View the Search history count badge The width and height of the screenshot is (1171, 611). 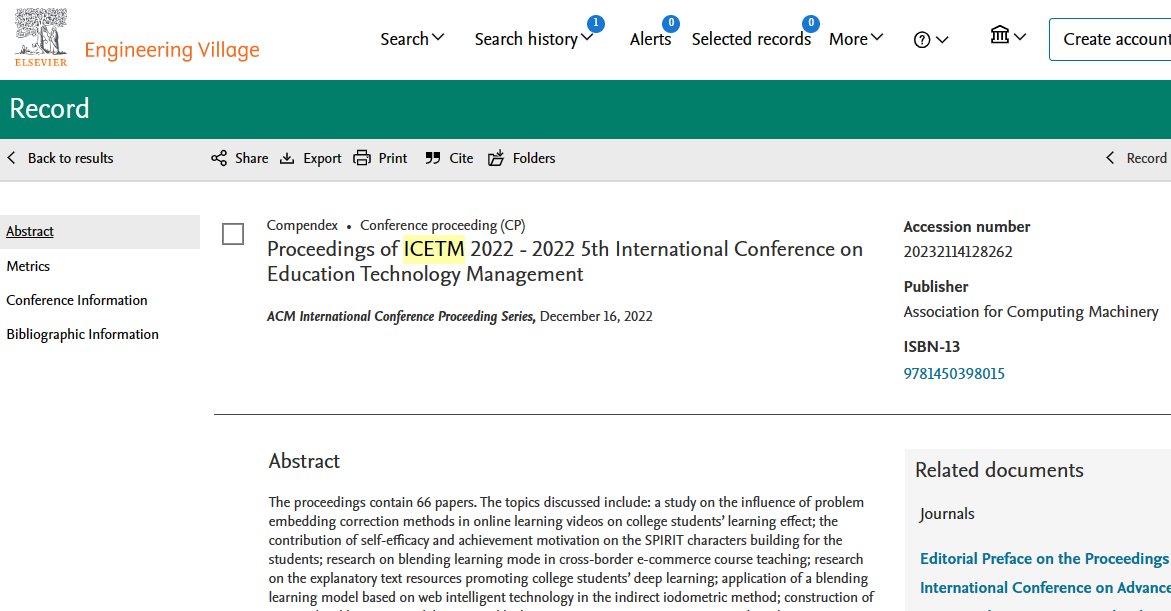pyautogui.click(x=595, y=23)
